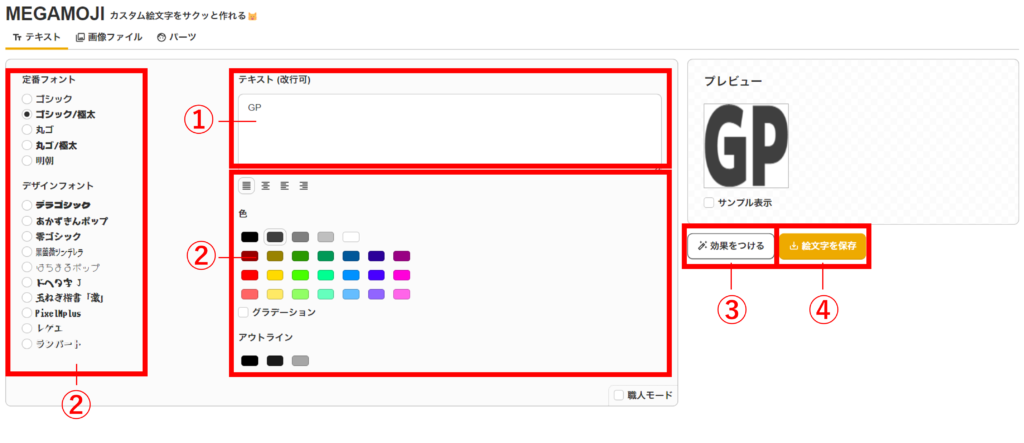Screen dimensions: 1024x443
Task: Select the left text alignment icon
Action: click(285, 186)
